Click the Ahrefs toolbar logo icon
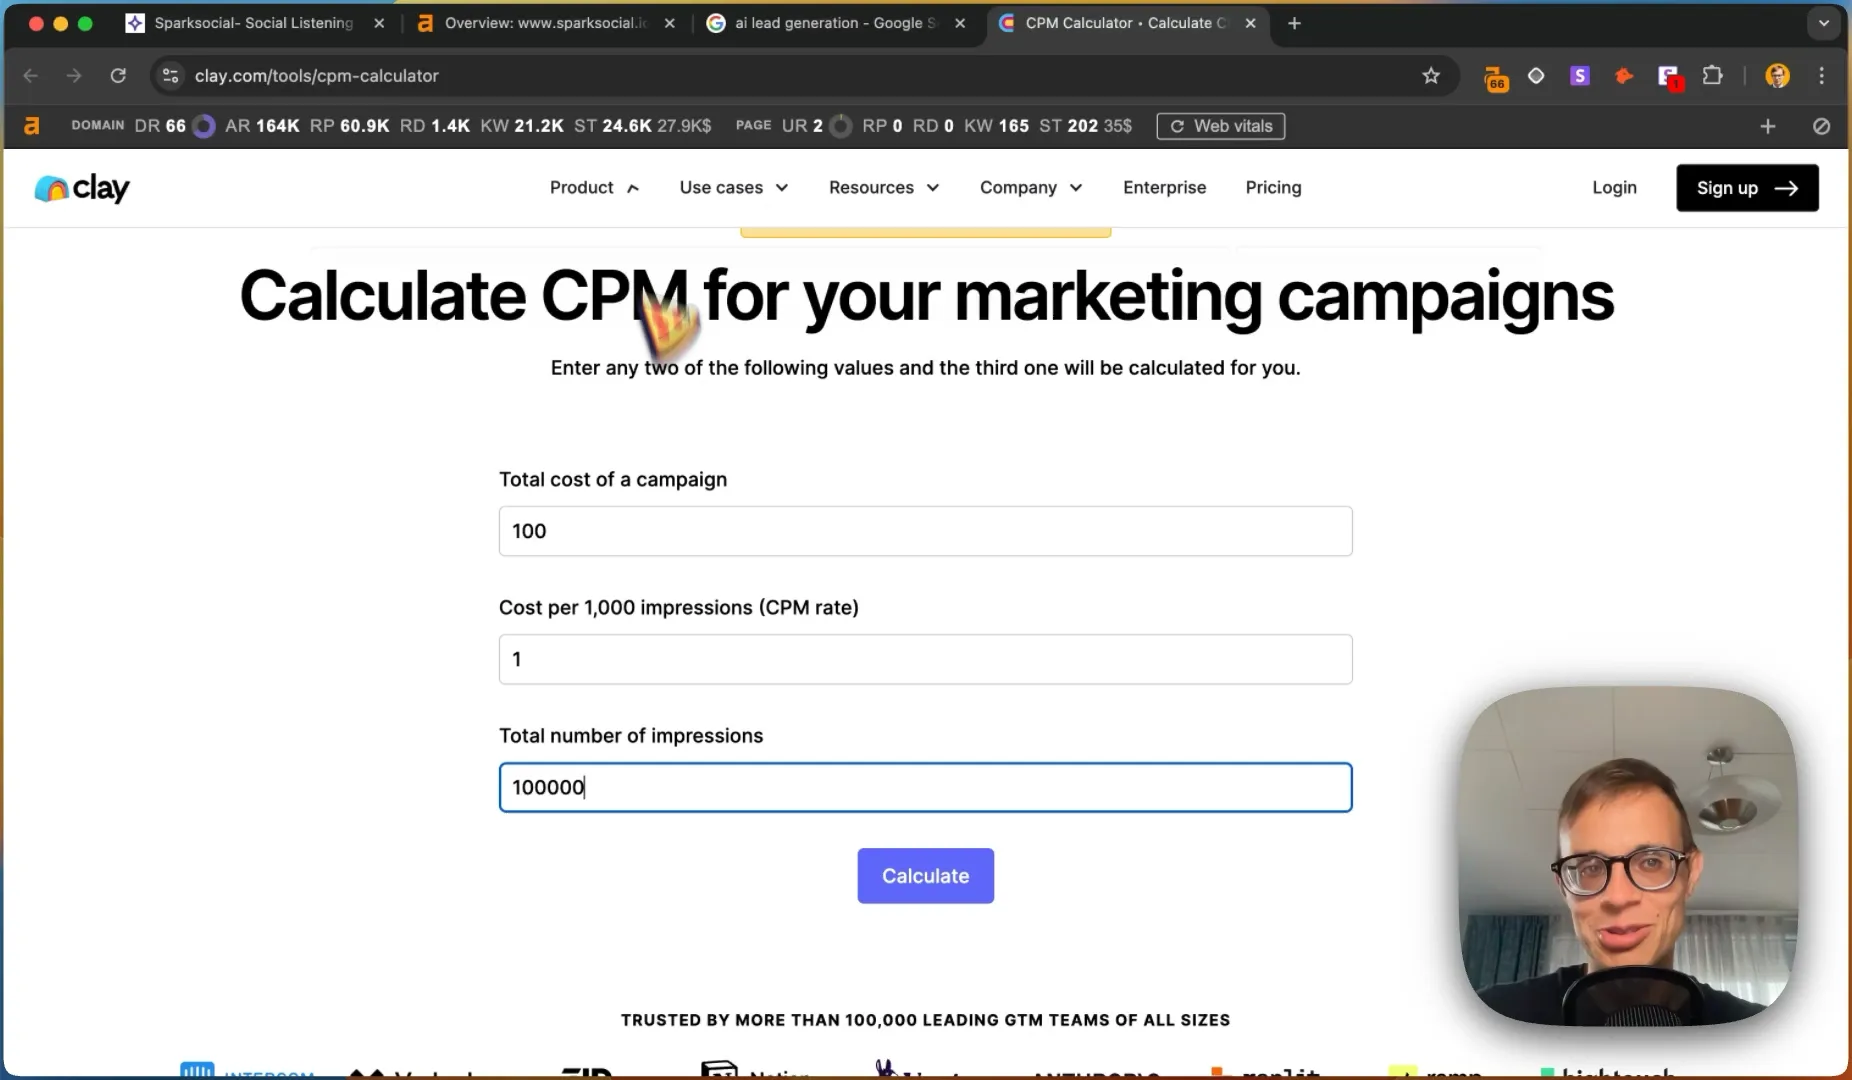This screenshot has height=1080, width=1852. click(32, 126)
